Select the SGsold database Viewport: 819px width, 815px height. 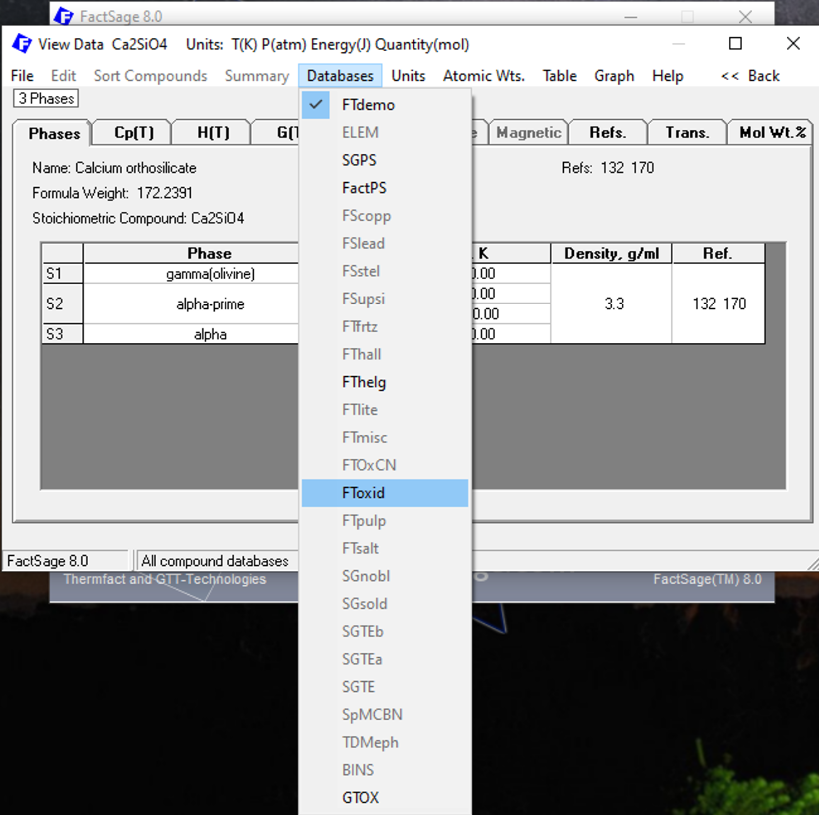pyautogui.click(x=385, y=603)
